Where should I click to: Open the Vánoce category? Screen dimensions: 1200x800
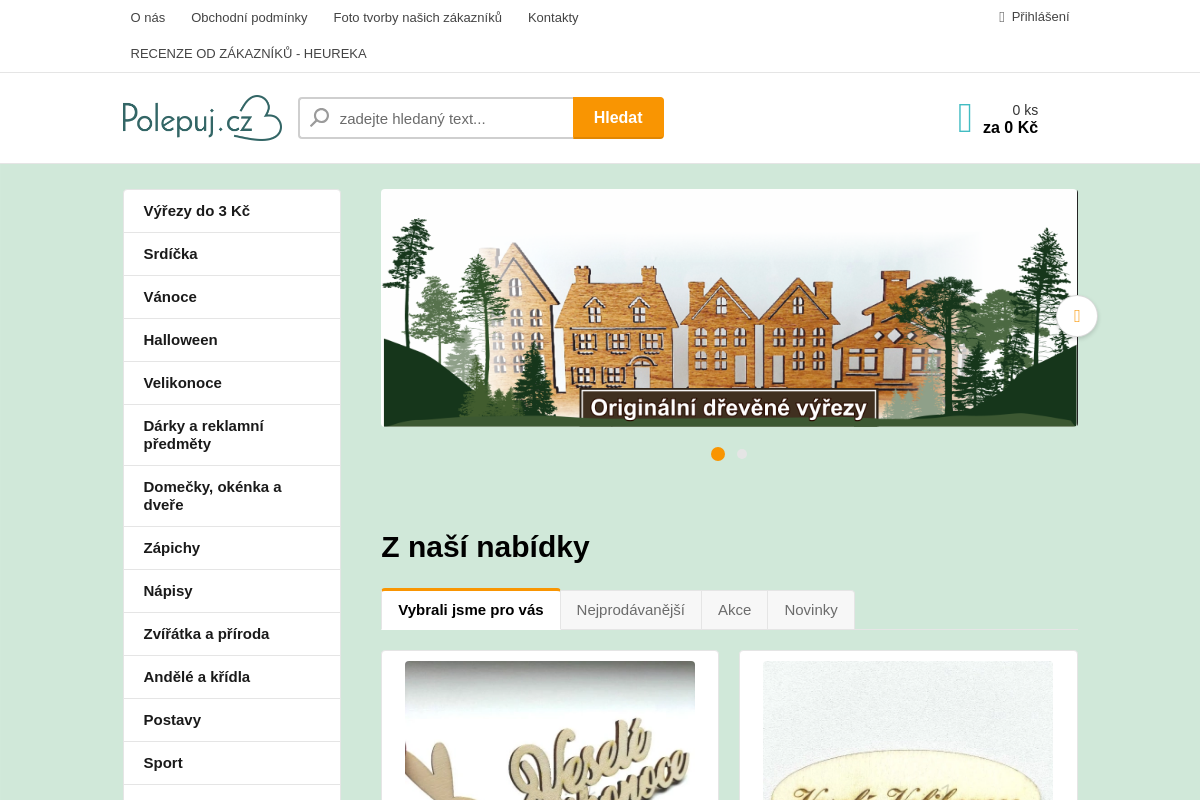click(232, 297)
